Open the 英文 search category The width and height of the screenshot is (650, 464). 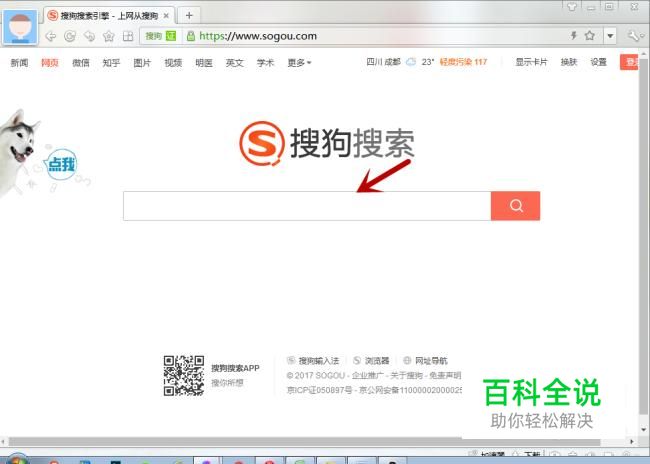235,63
